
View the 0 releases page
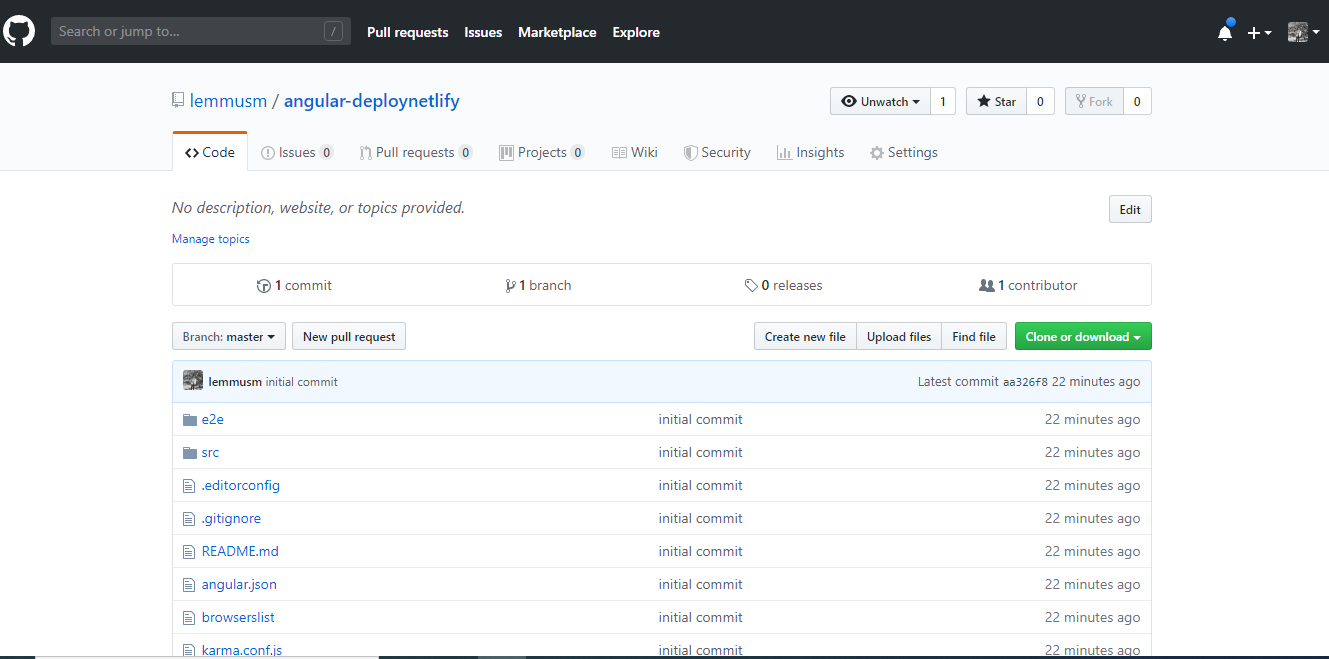click(783, 285)
